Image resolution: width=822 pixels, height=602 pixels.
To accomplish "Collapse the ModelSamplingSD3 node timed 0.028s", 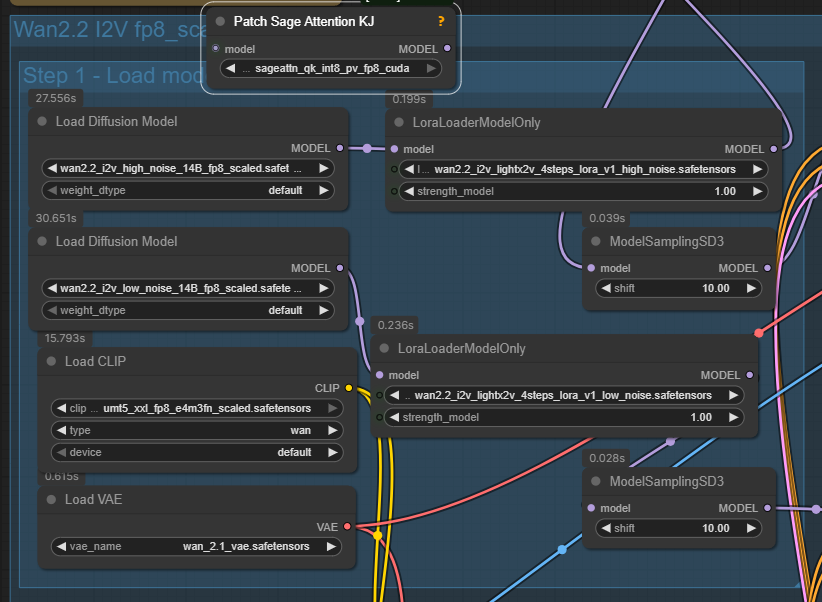I will [596, 481].
